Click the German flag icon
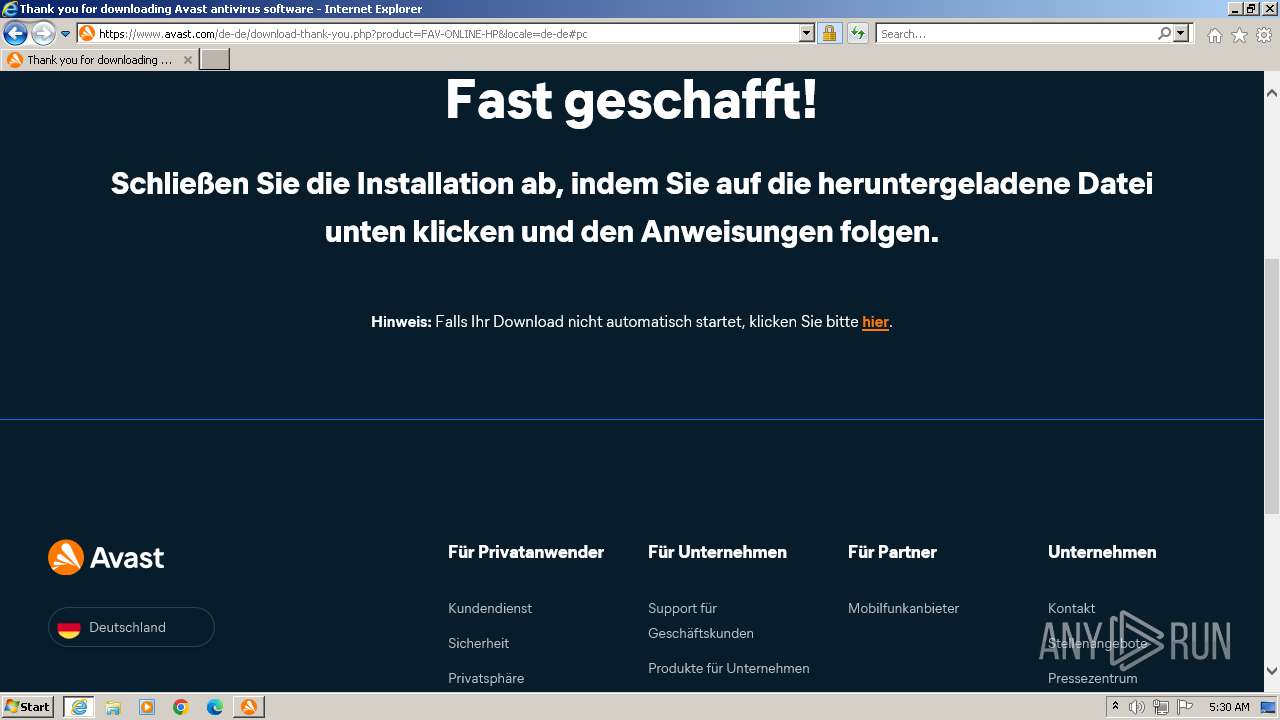The height and width of the screenshot is (720, 1280). point(69,628)
